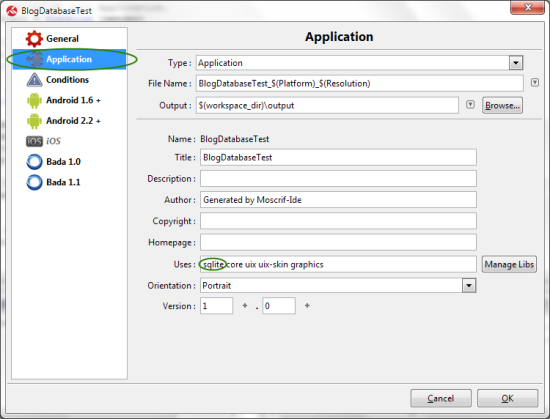This screenshot has width=550, height=419.
Task: Open Conditions warning triangle icon
Action: (34, 80)
